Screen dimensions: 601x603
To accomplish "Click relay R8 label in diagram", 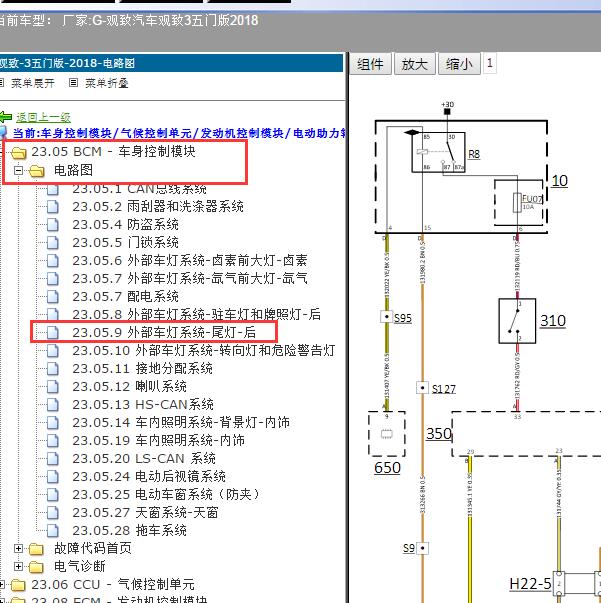I will pos(474,154).
